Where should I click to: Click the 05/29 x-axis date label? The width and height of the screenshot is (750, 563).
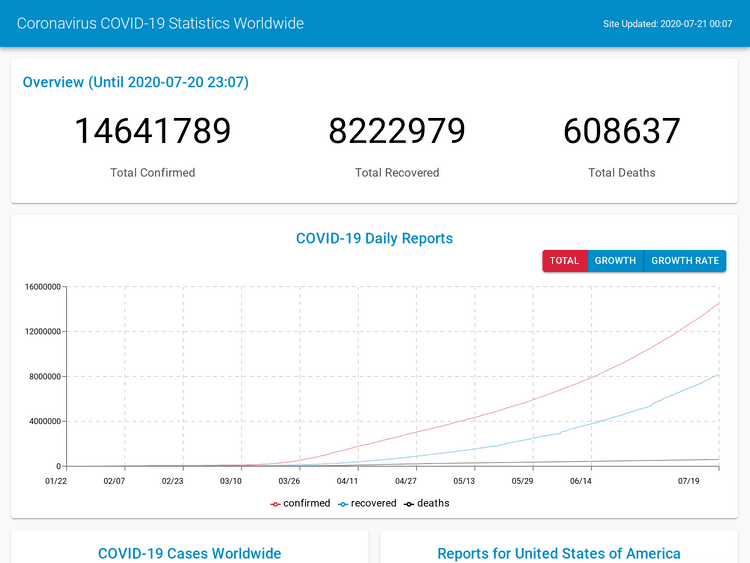[x=522, y=481]
